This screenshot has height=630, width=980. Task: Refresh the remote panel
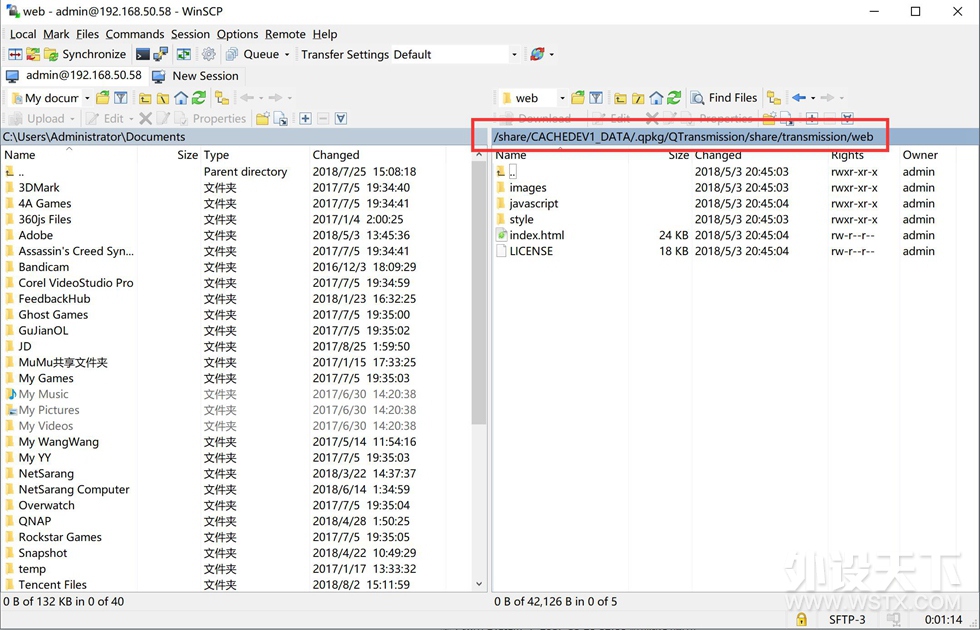tap(674, 98)
